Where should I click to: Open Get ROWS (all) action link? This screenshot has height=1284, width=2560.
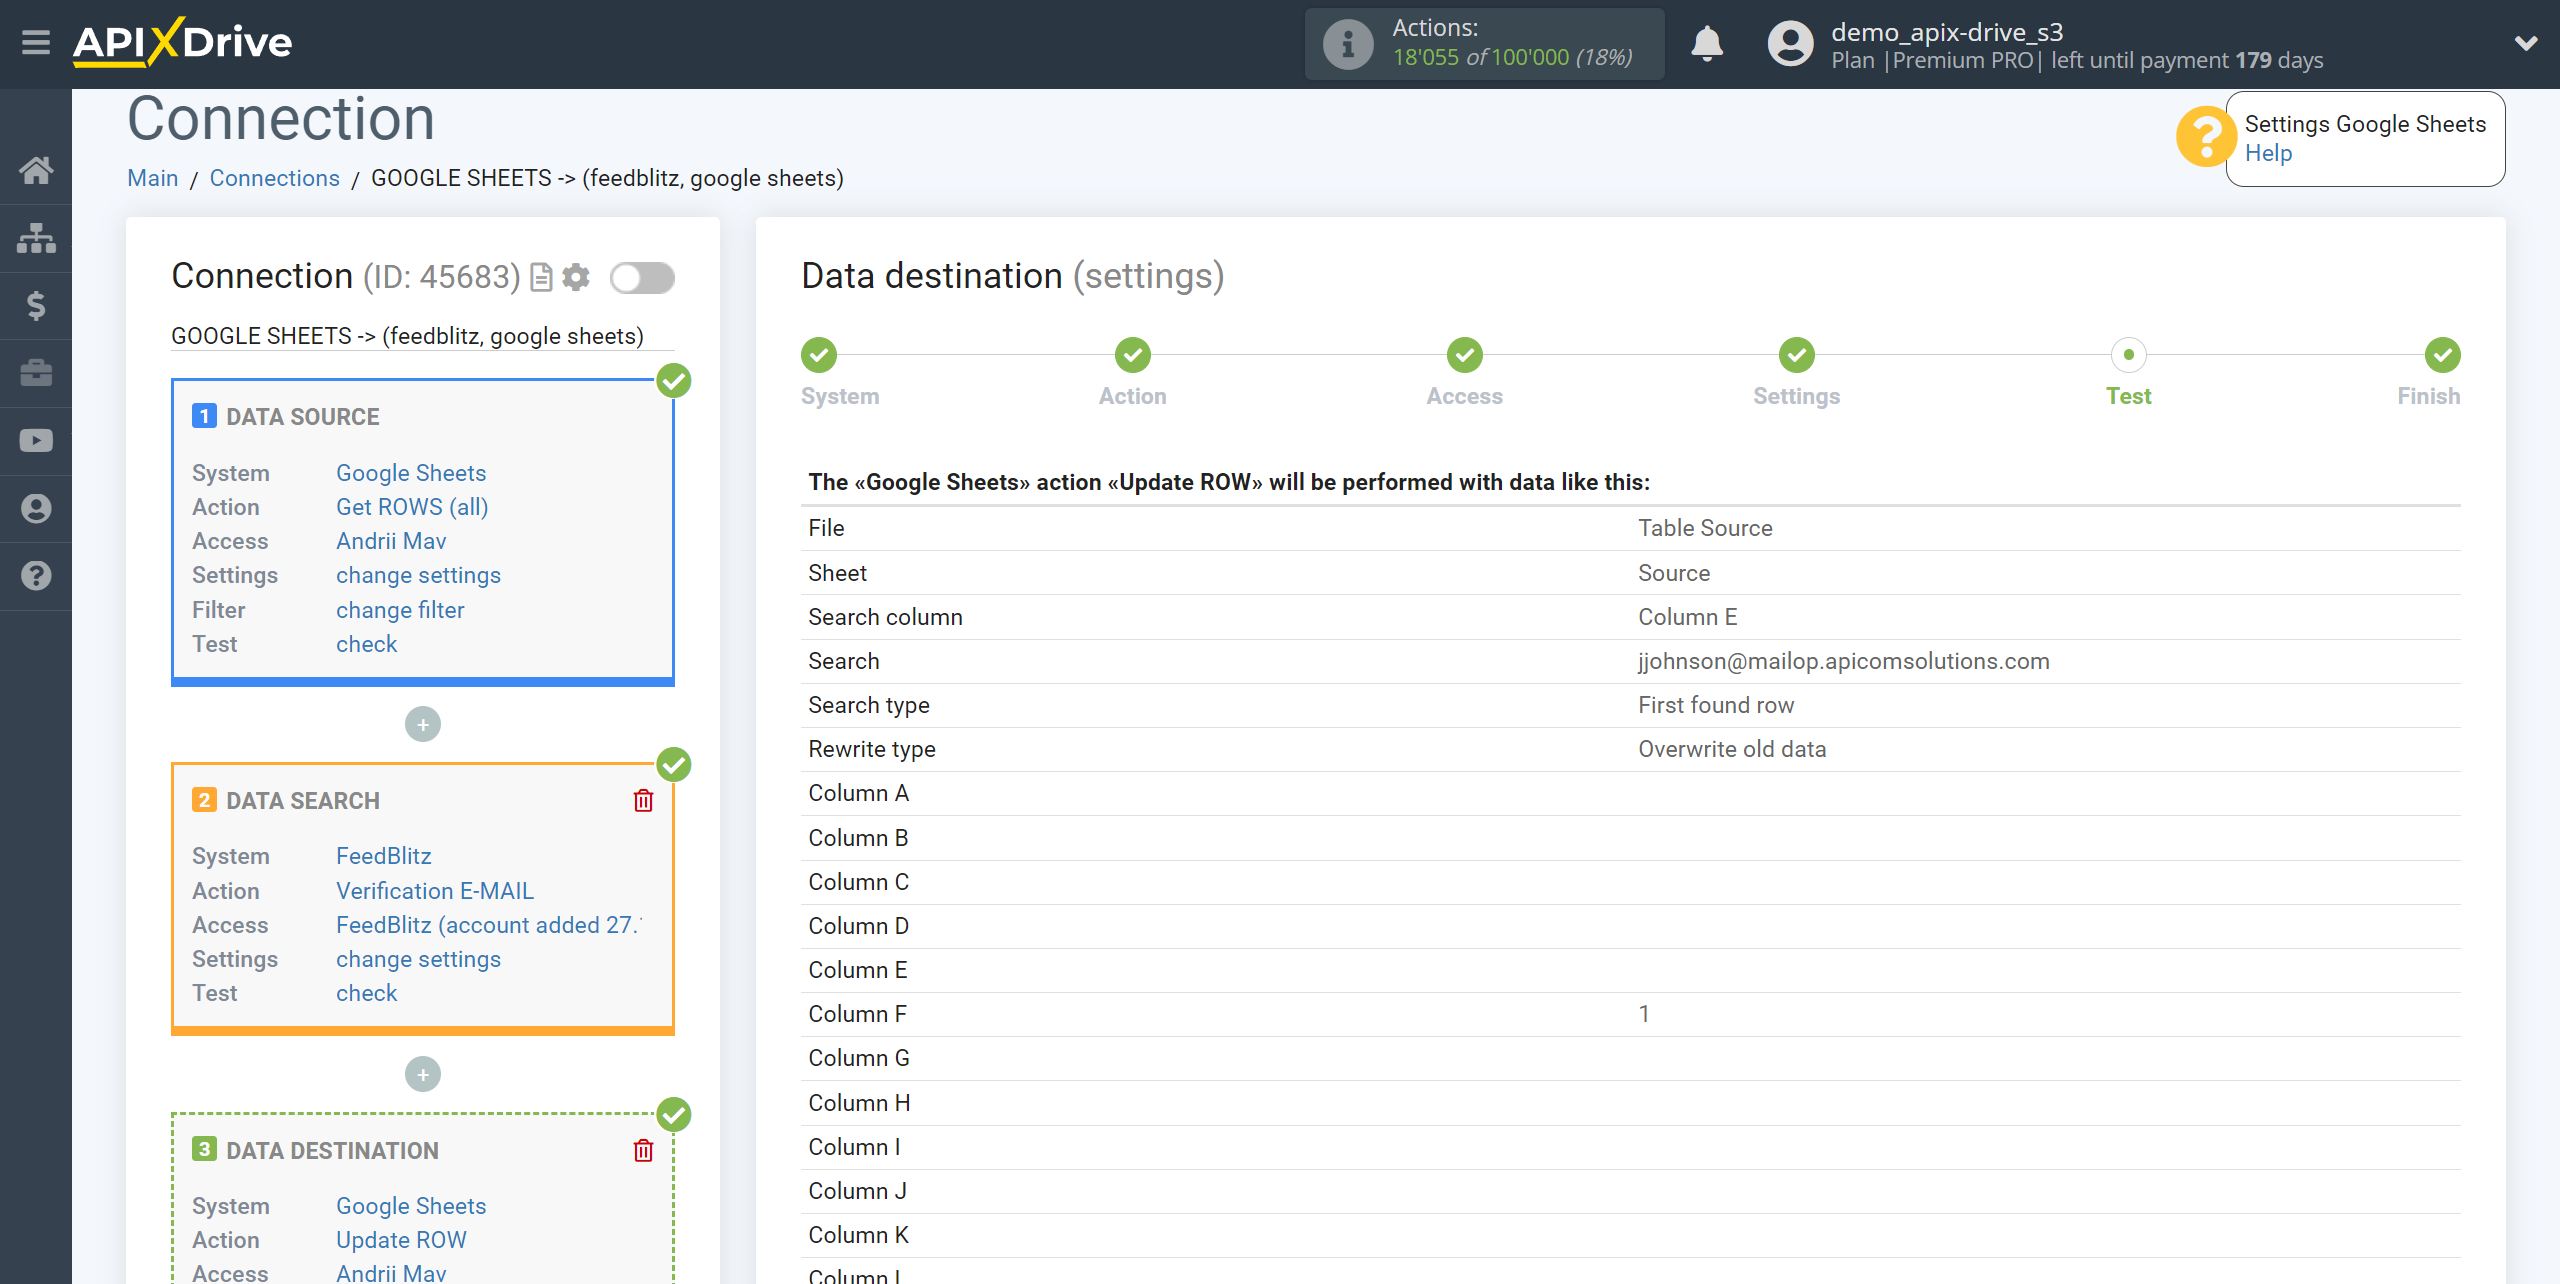(412, 507)
